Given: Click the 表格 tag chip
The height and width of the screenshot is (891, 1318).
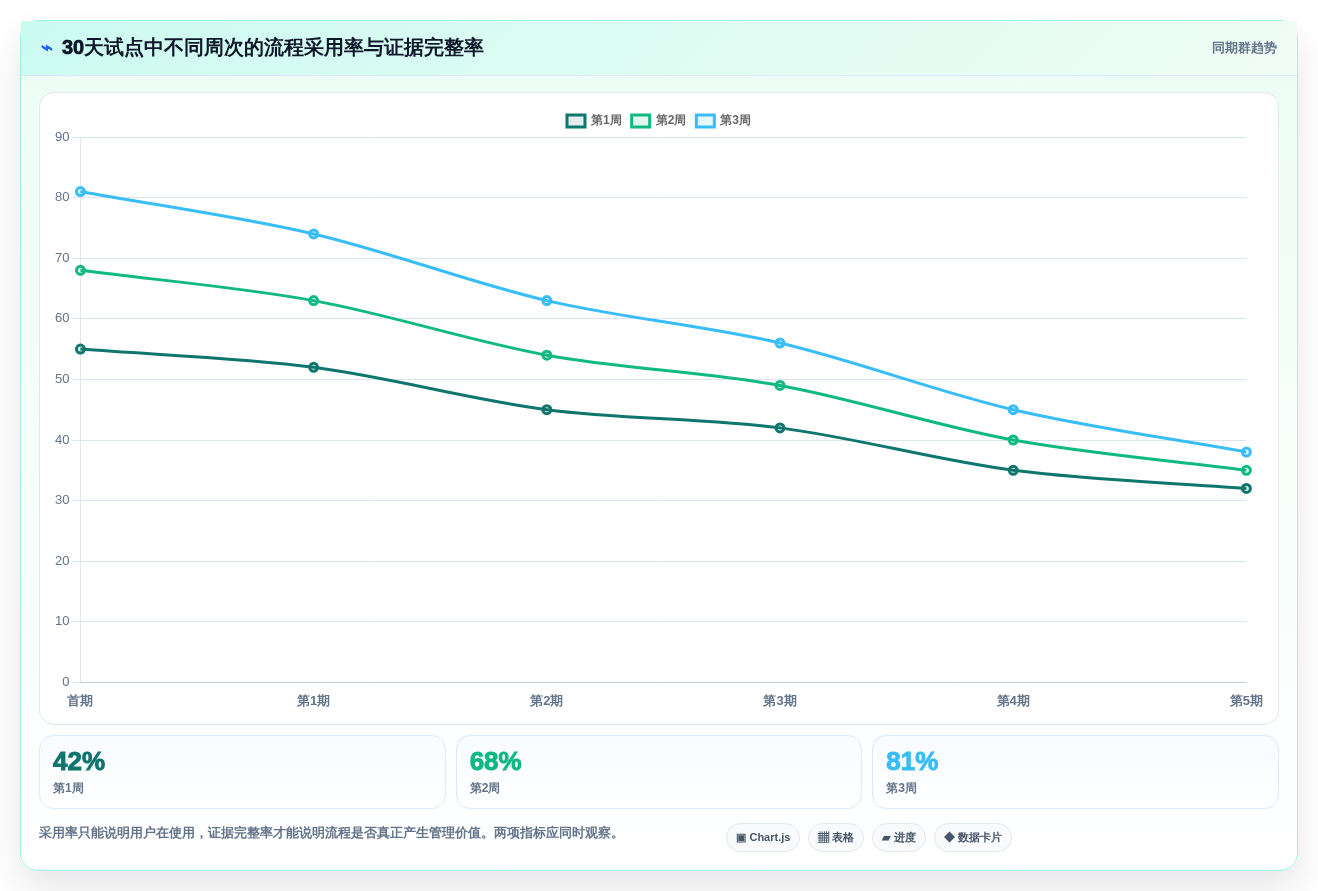Looking at the screenshot, I should coord(836,838).
